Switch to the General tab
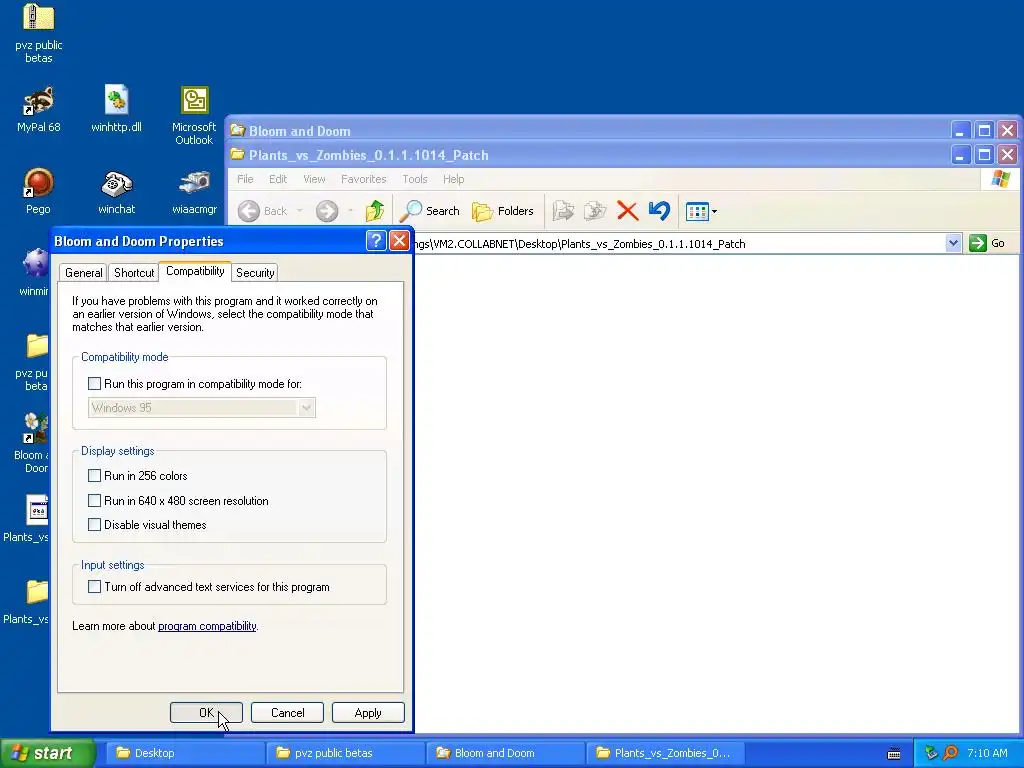Image resolution: width=1024 pixels, height=768 pixels. click(84, 272)
